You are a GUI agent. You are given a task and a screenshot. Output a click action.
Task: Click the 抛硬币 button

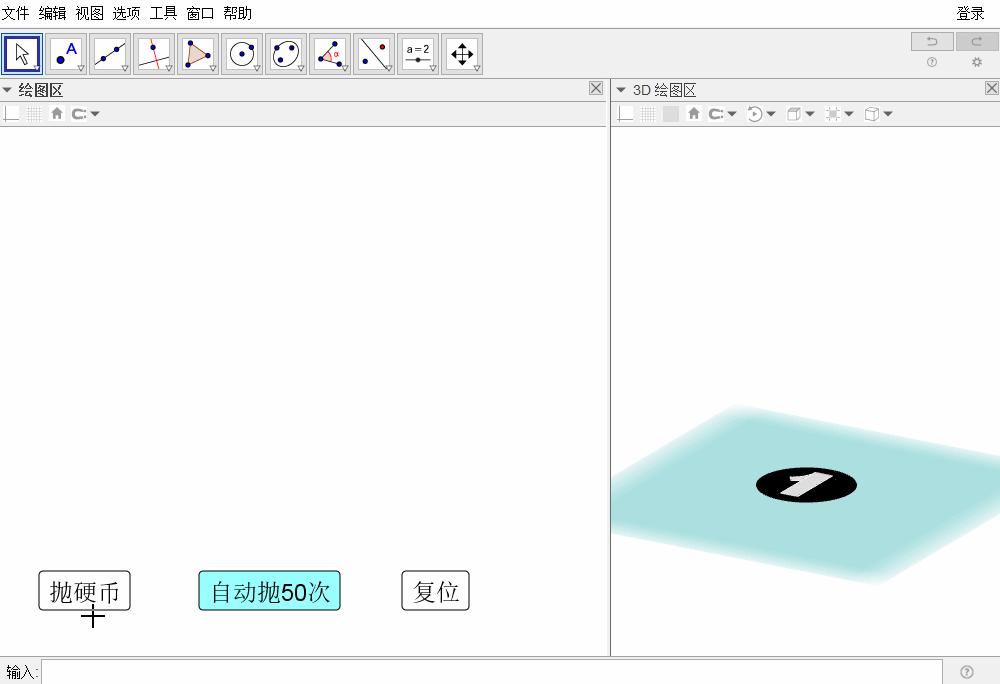(x=84, y=591)
